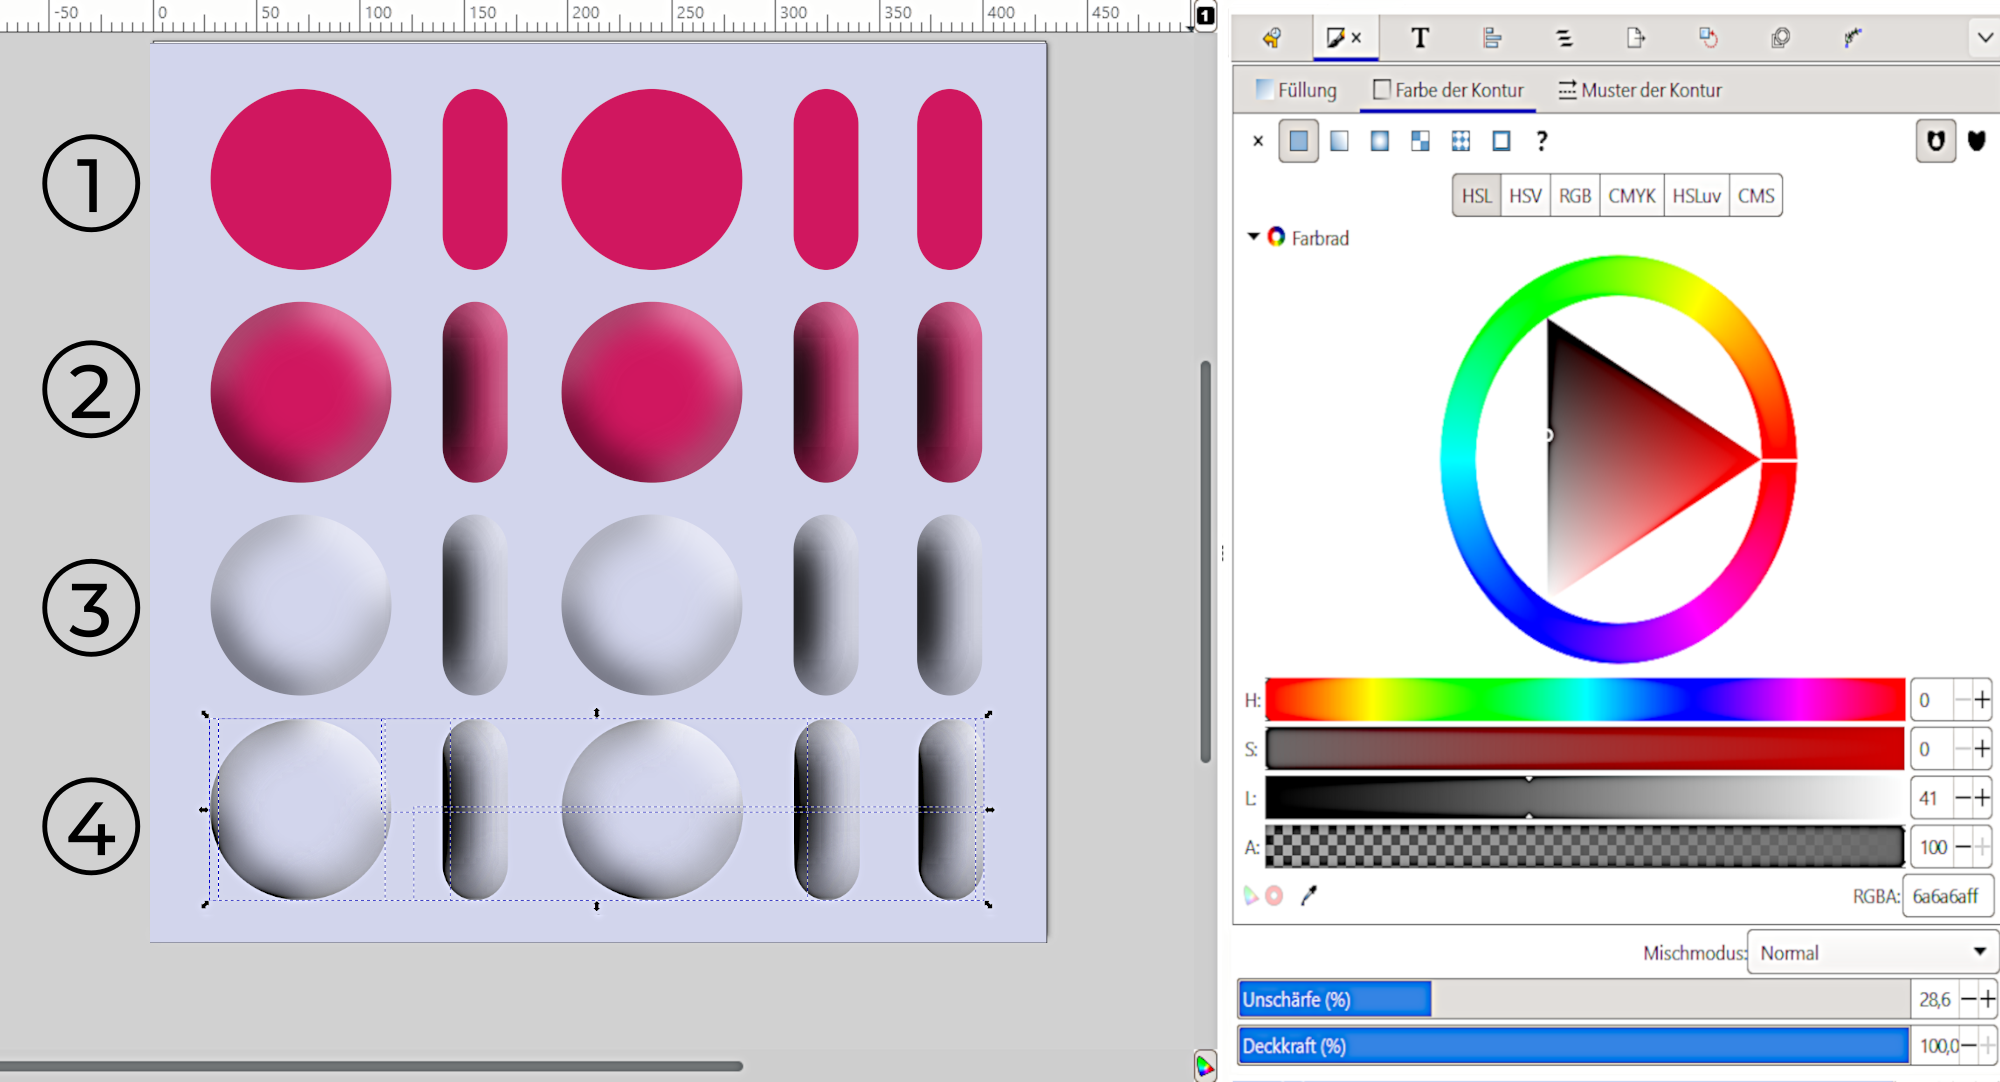Screen dimensions: 2000x1082
Task: Open the Align and Distribute dialog tab
Action: coord(1491,38)
